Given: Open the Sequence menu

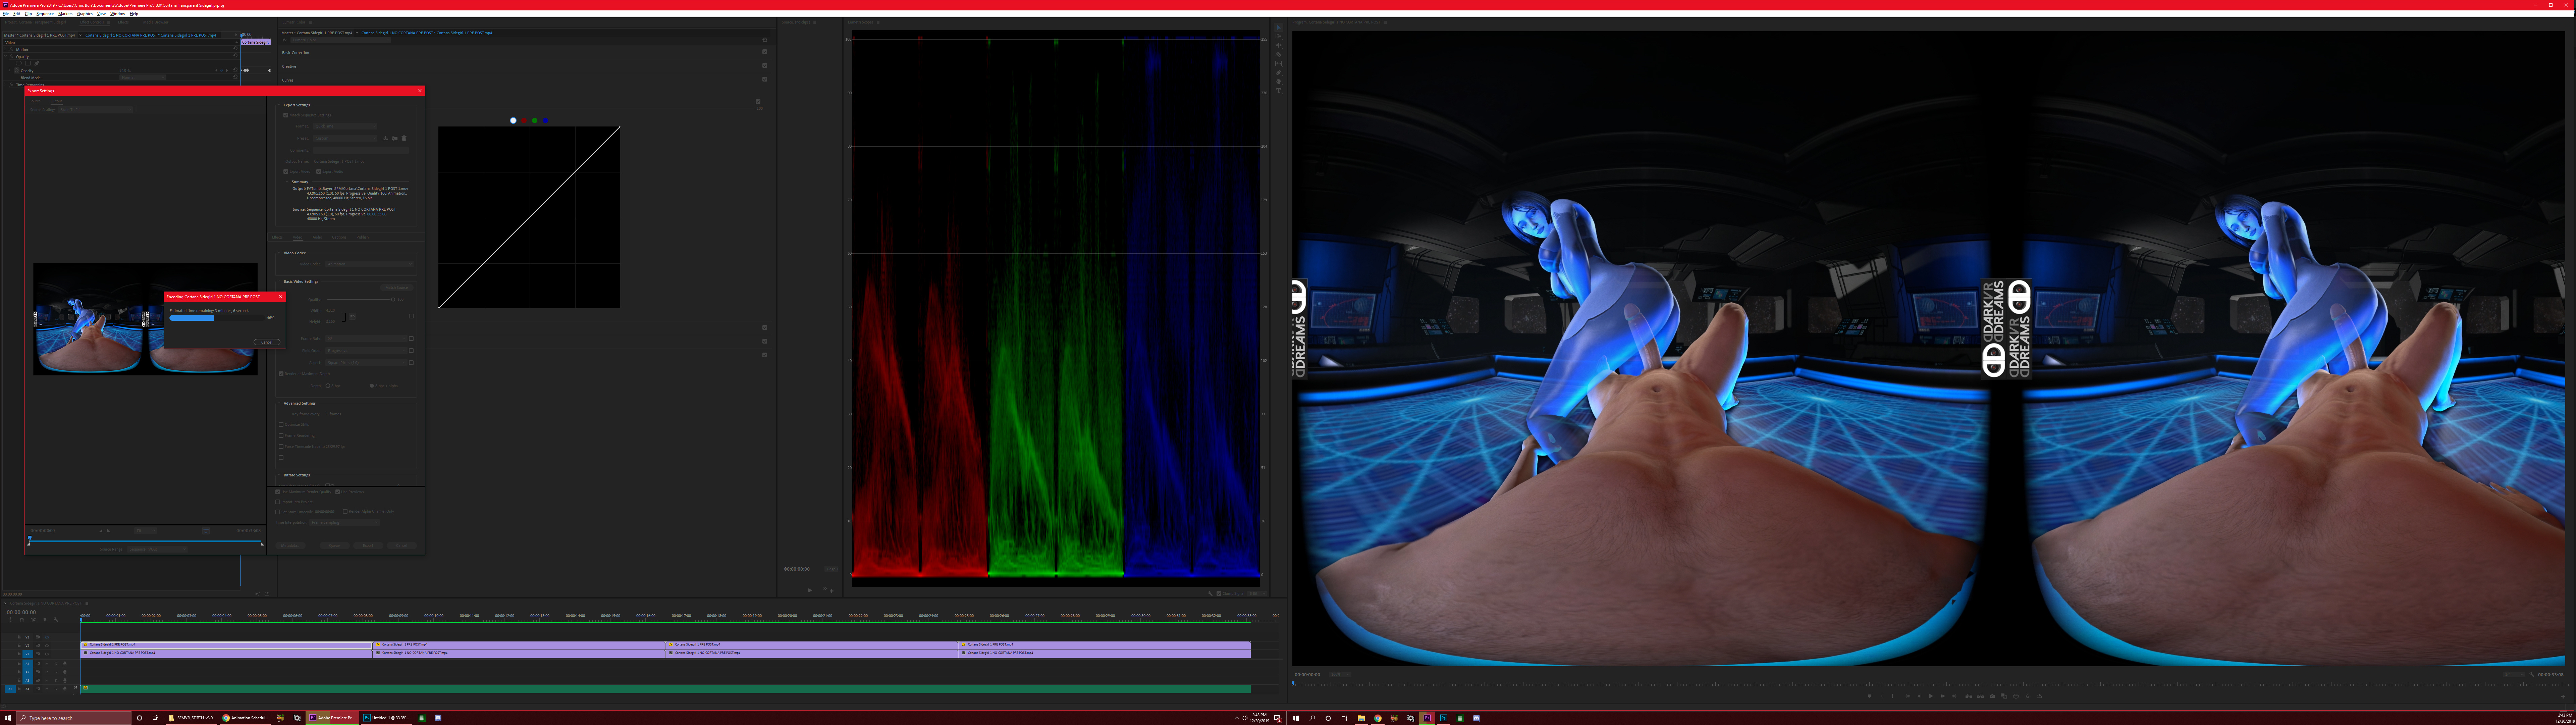Looking at the screenshot, I should [x=45, y=14].
